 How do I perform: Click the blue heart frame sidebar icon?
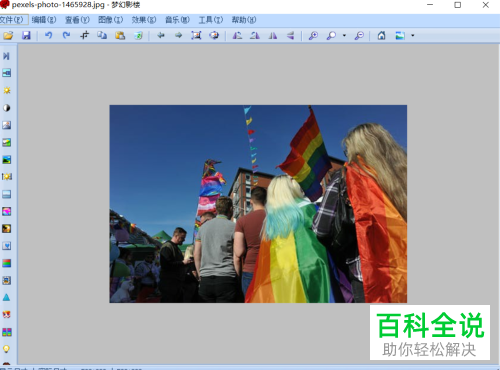[7, 246]
